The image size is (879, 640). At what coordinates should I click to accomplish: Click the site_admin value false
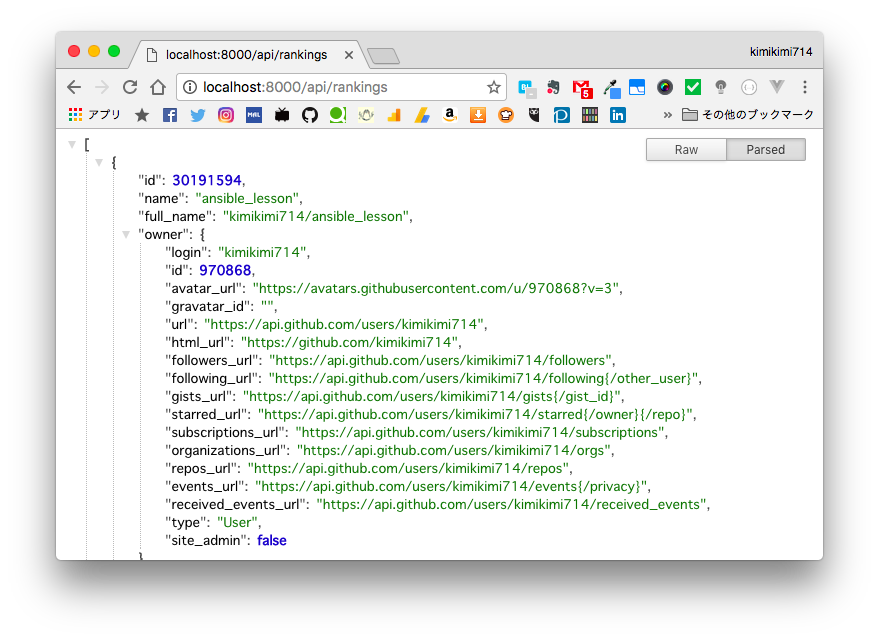click(272, 540)
